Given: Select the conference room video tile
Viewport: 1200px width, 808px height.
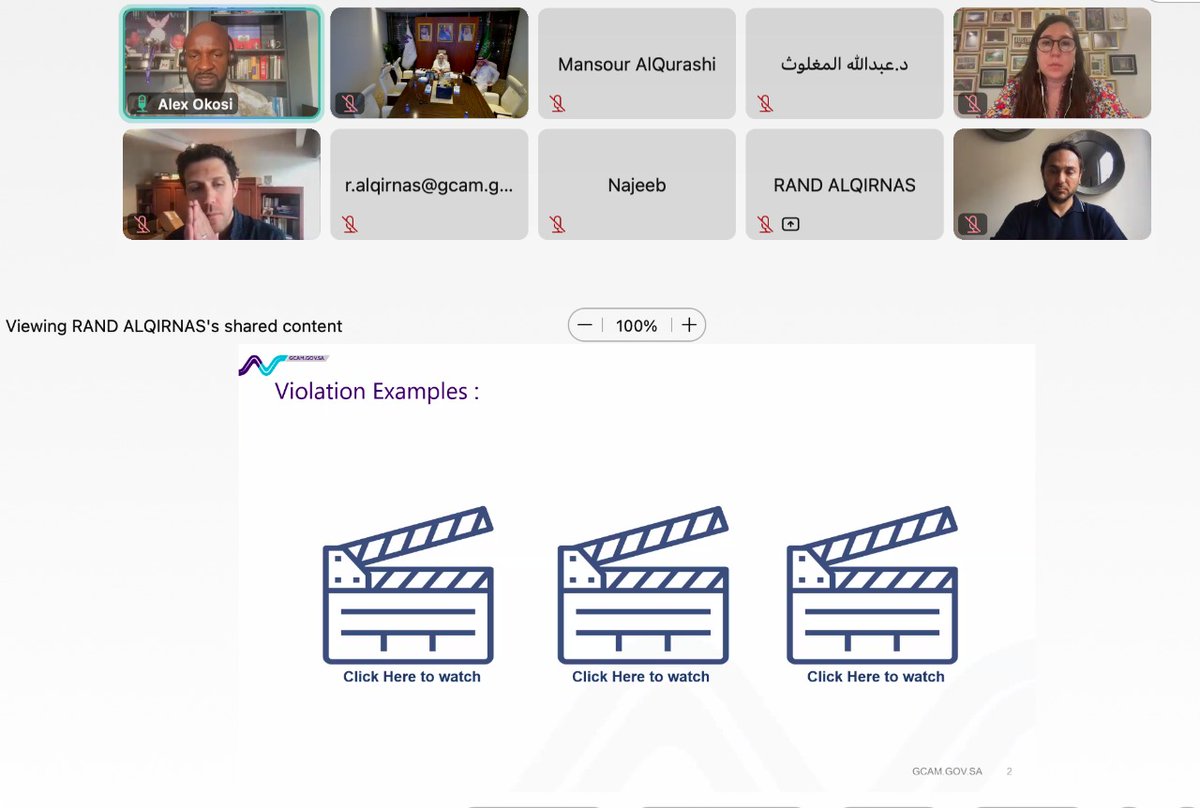Looking at the screenshot, I should 429,63.
